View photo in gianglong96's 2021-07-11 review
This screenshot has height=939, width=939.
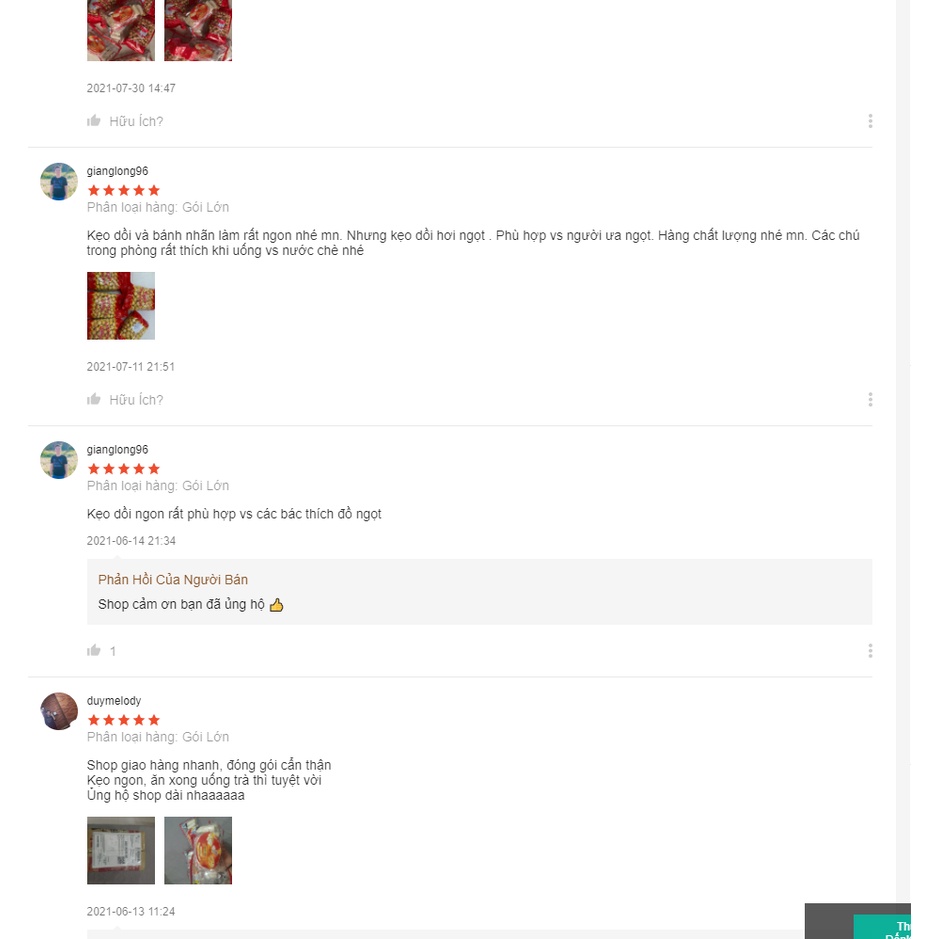click(121, 306)
